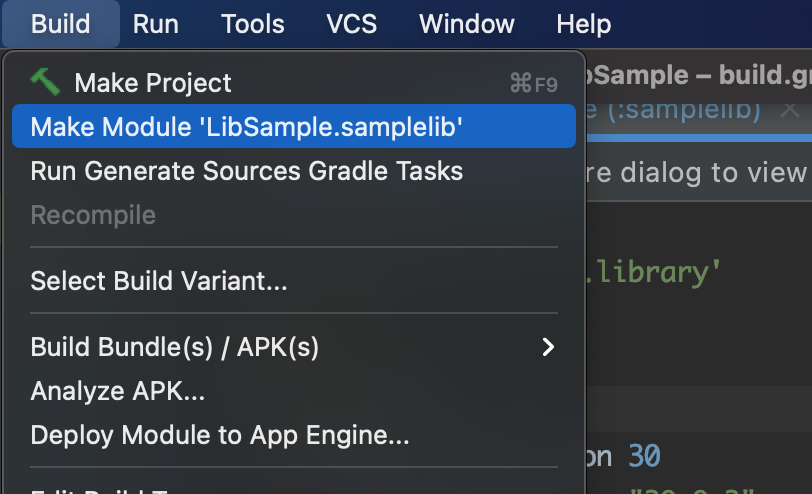Open the Window menu in menu bar
This screenshot has width=812, height=494.
pyautogui.click(x=467, y=24)
